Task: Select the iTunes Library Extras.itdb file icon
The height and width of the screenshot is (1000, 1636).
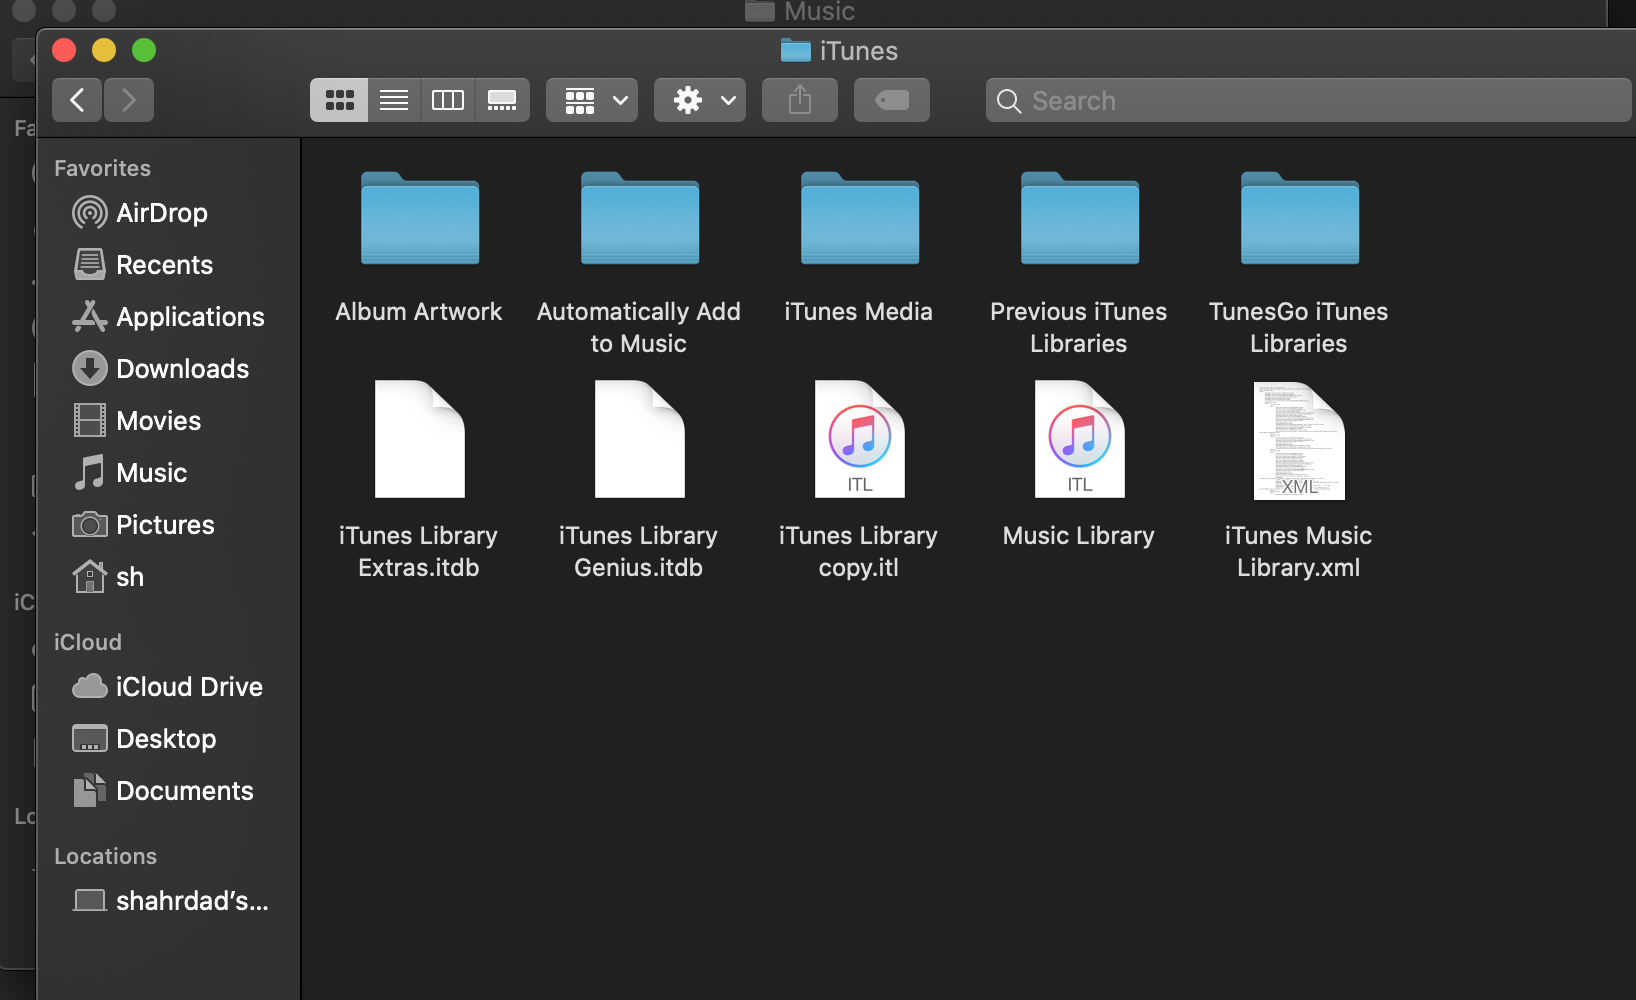Action: coord(420,439)
